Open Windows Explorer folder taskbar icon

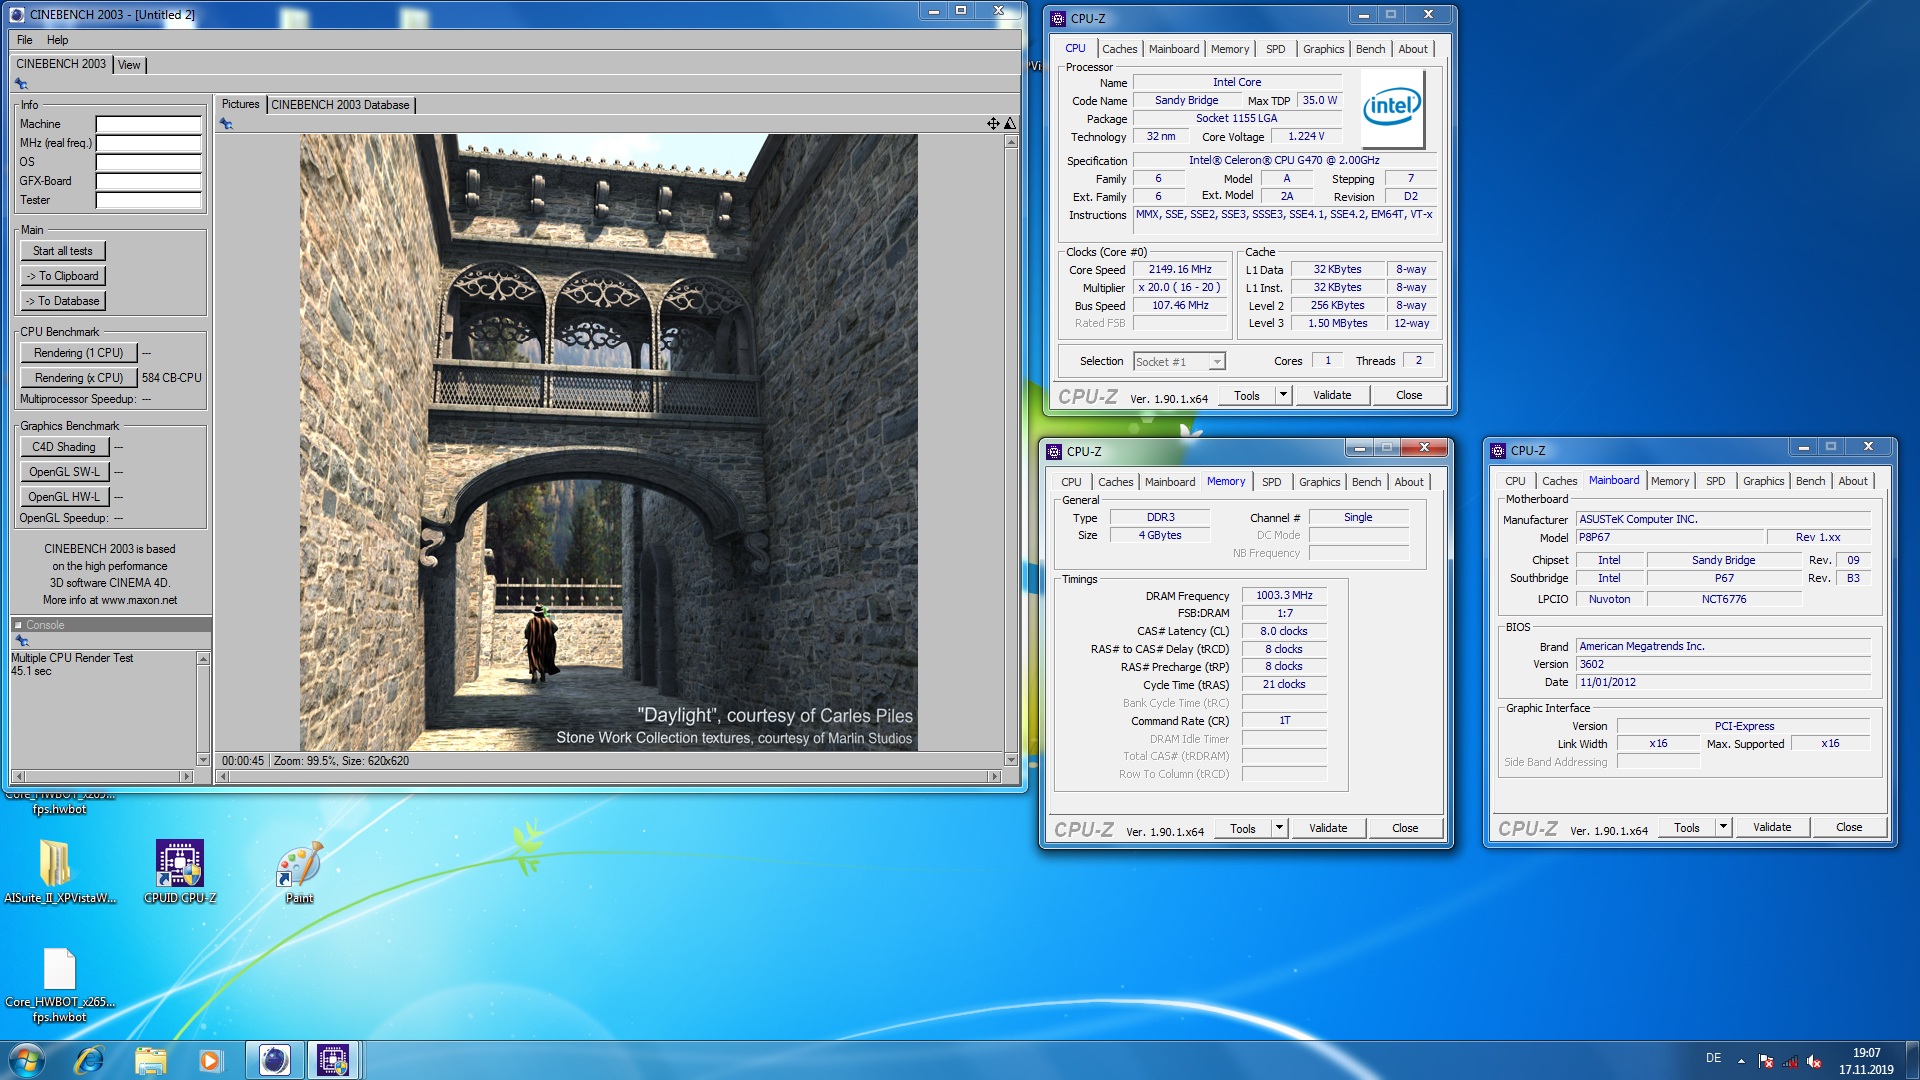150,1060
